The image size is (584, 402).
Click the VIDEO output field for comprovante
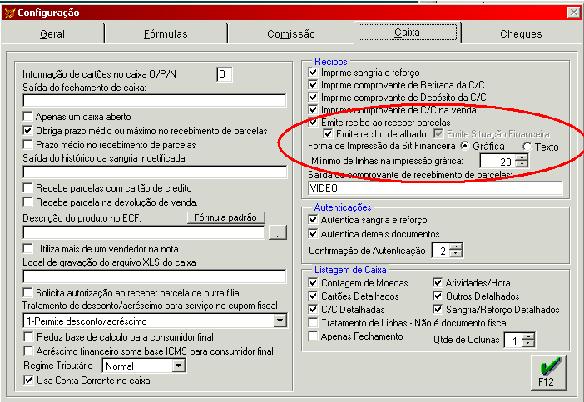(x=435, y=188)
